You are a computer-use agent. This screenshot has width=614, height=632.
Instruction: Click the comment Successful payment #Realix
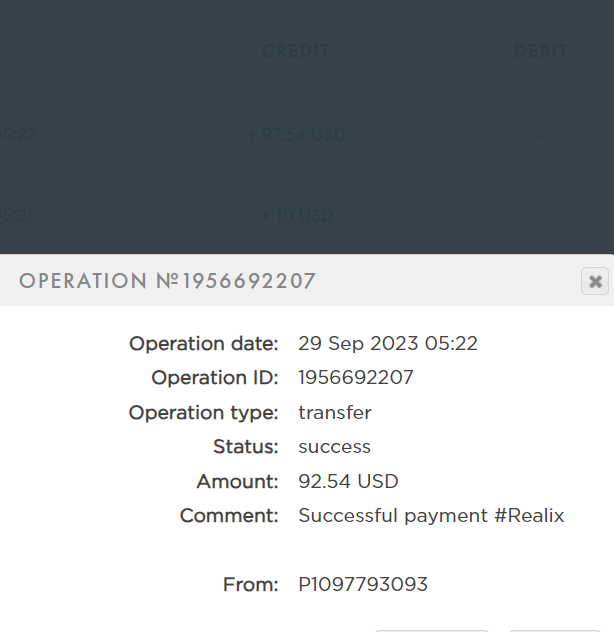click(431, 516)
